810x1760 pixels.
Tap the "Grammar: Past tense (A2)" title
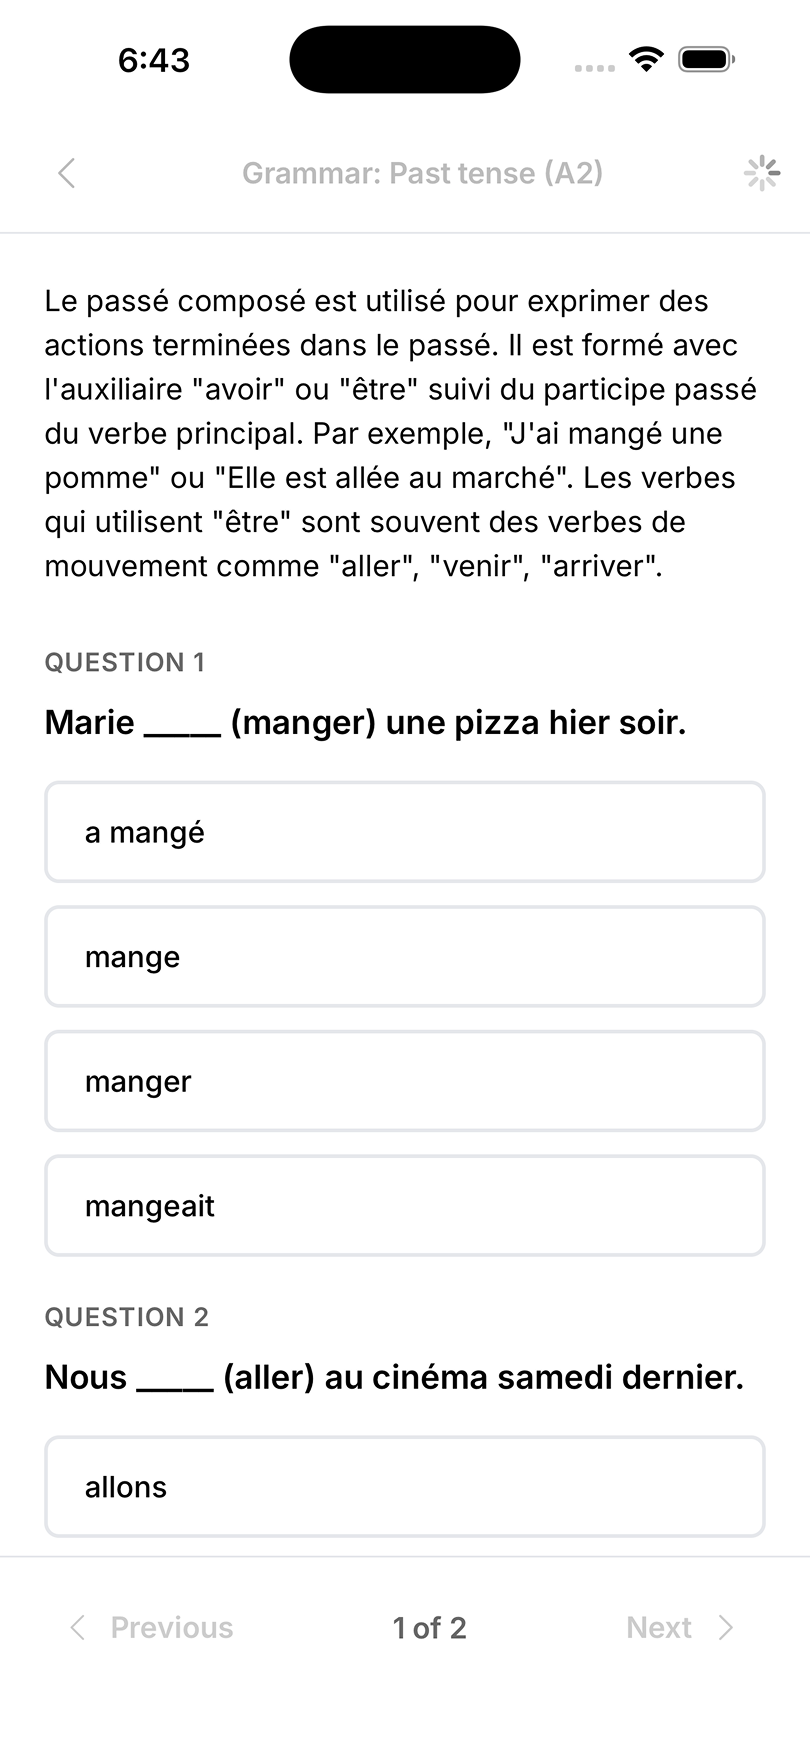coord(422,173)
